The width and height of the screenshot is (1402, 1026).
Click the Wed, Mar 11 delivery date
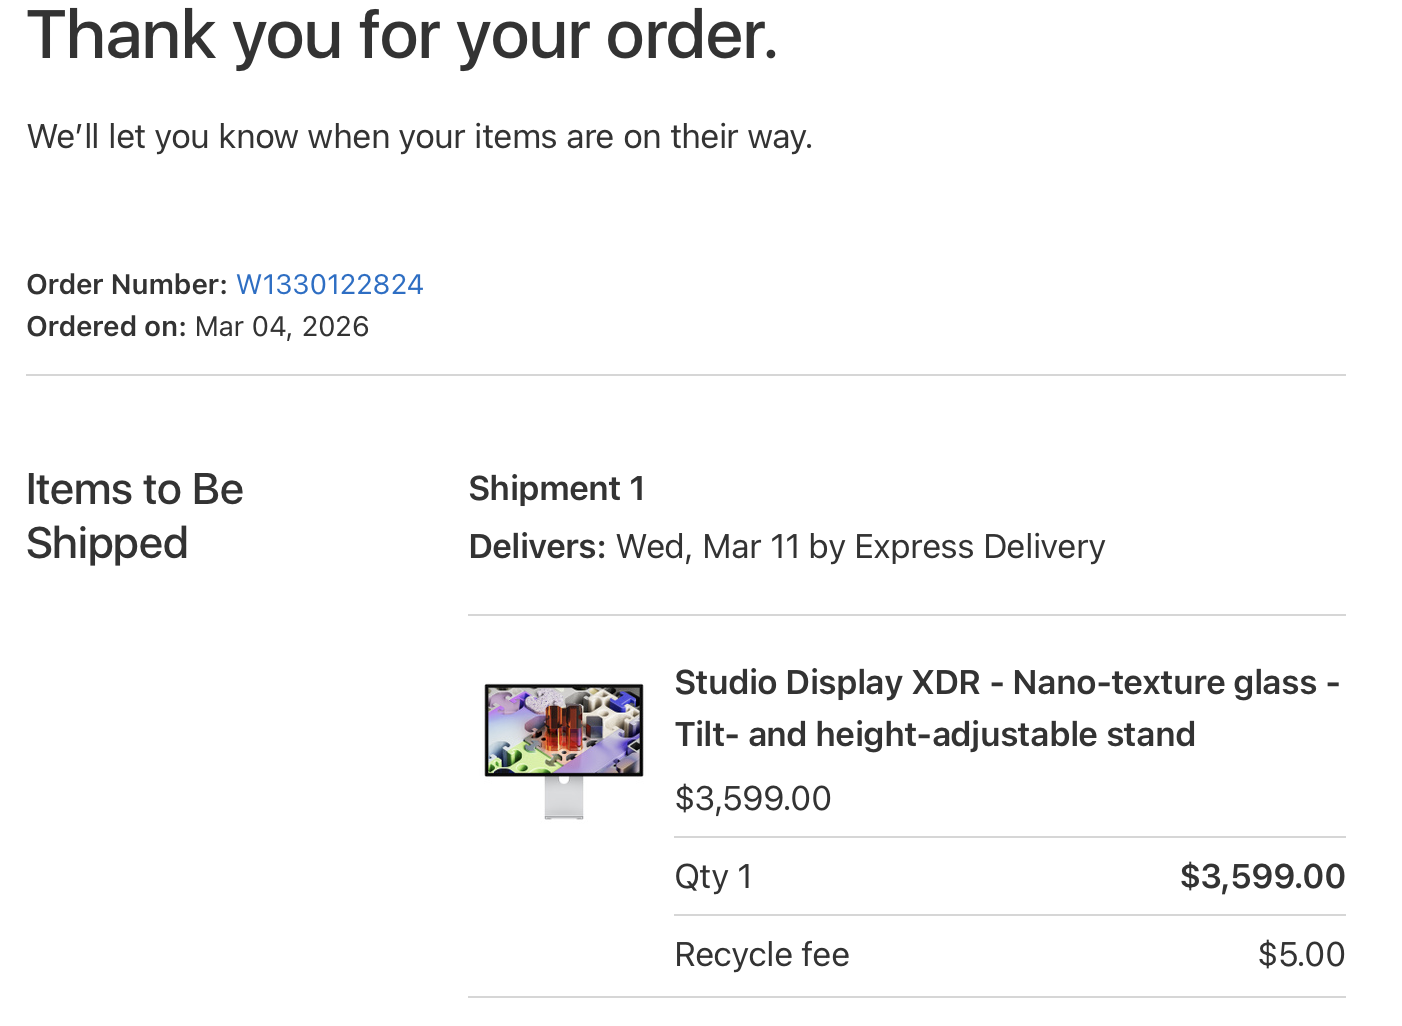click(x=708, y=547)
